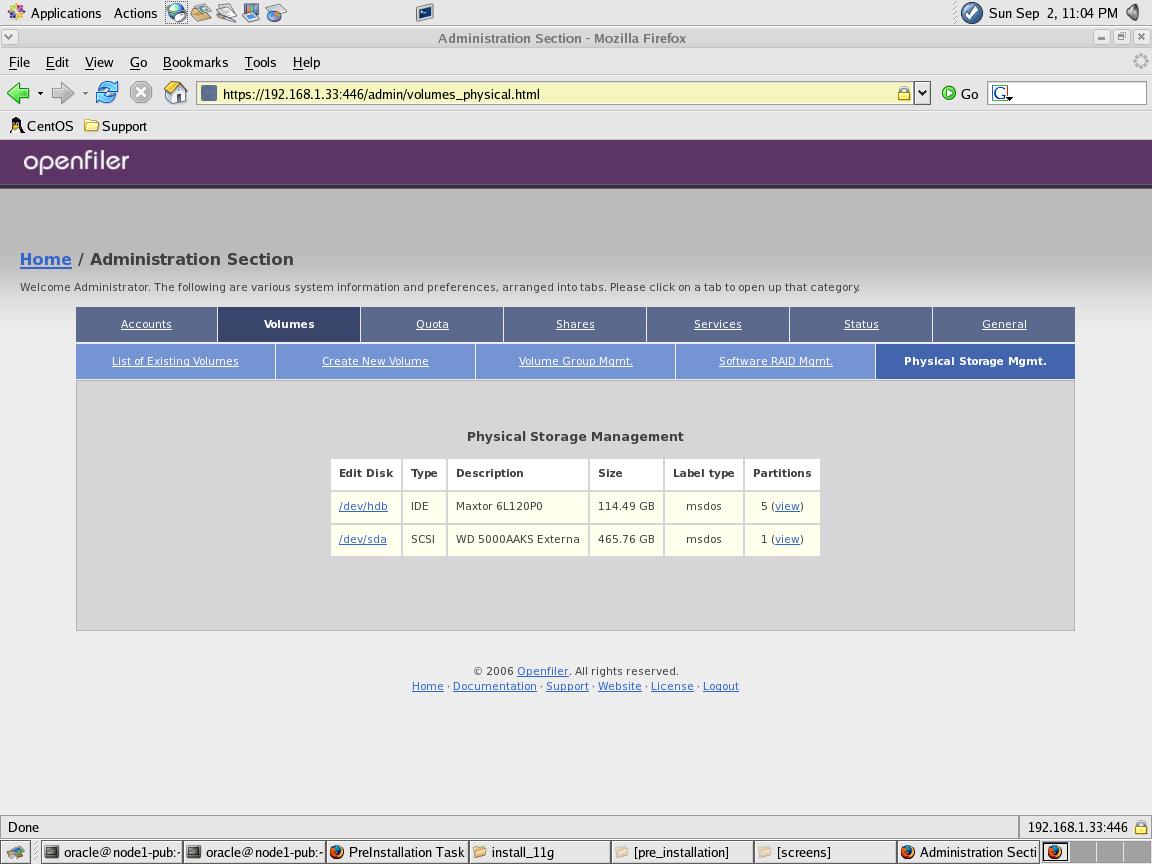Open the License footer link
Screen dimensions: 1152x864
tap(672, 686)
